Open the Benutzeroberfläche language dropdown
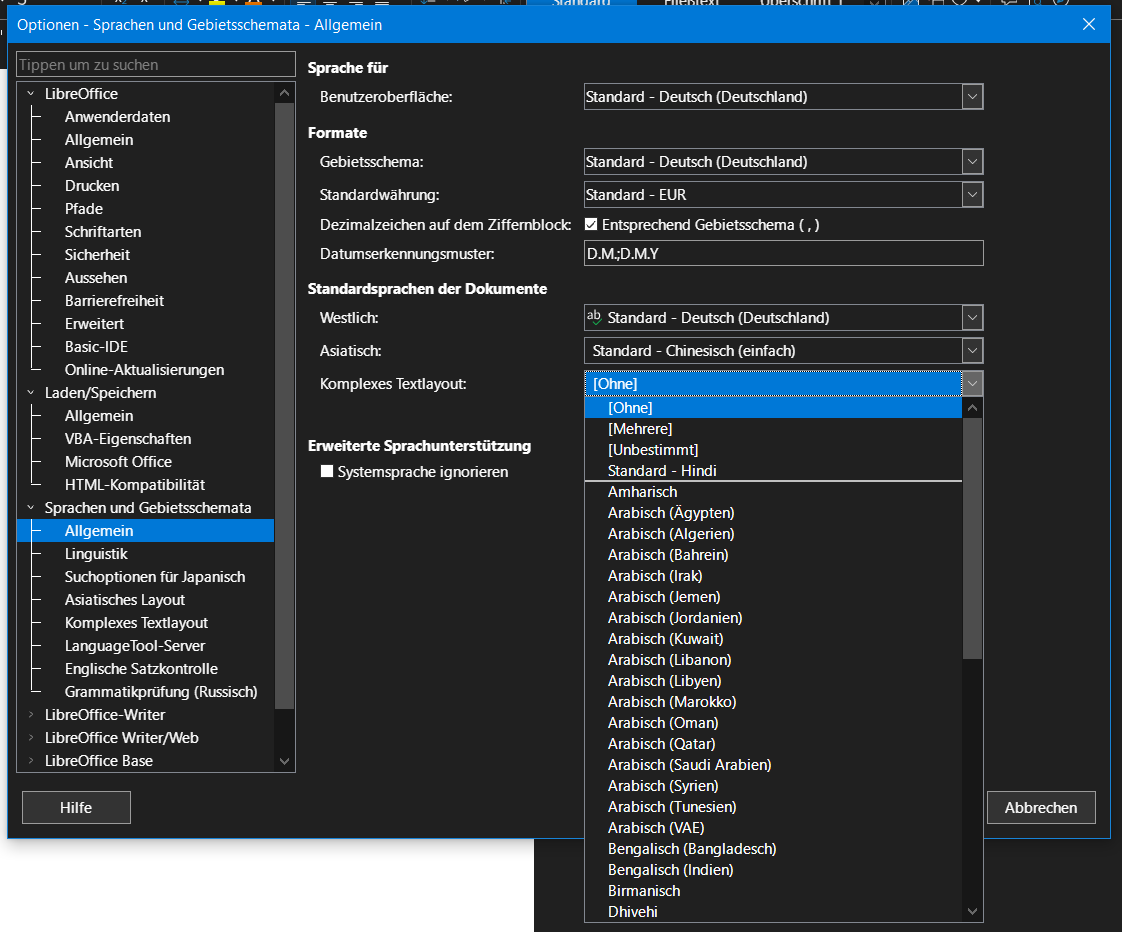The height and width of the screenshot is (932, 1122). point(972,97)
